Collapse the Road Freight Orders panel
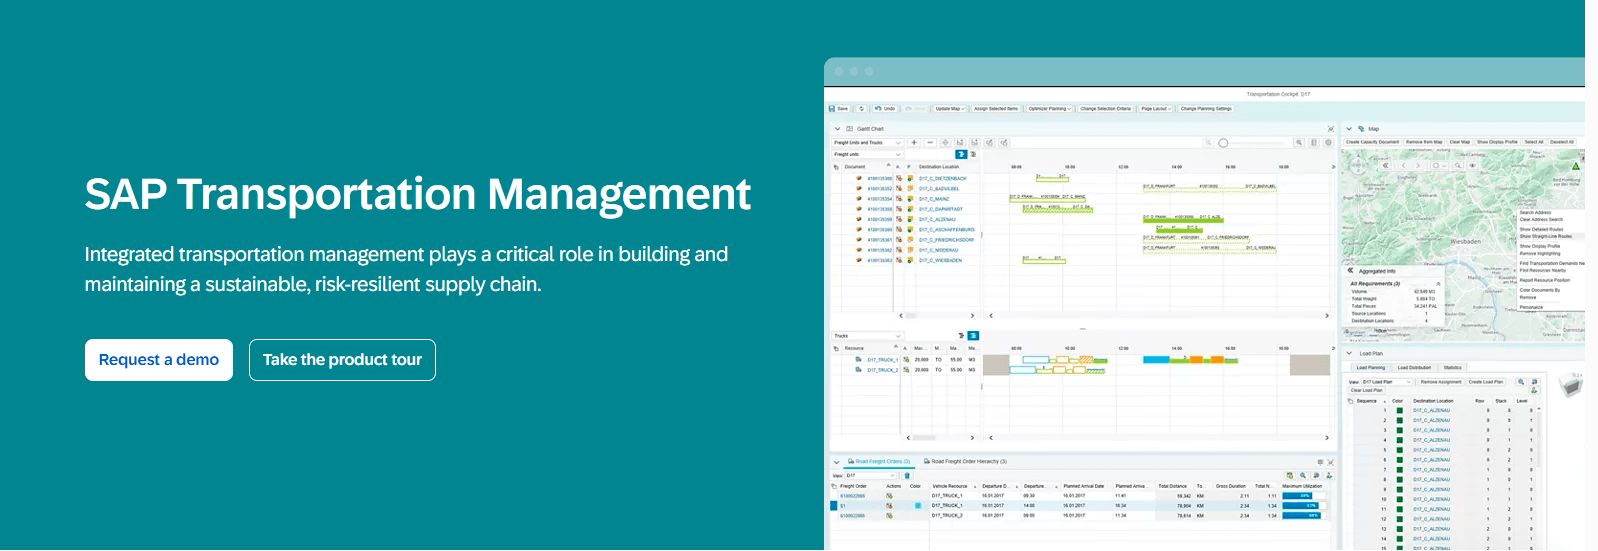 [837, 462]
